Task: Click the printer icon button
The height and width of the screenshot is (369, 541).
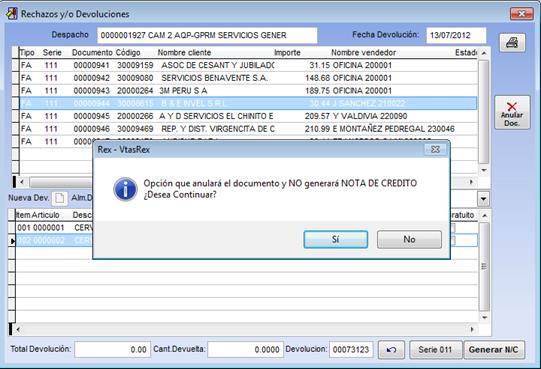Action: [512, 43]
